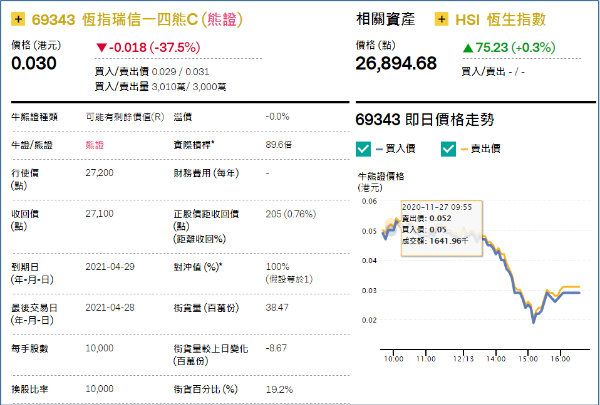
Task: Click the 財務費用 (每年) label
Action: coord(206,173)
